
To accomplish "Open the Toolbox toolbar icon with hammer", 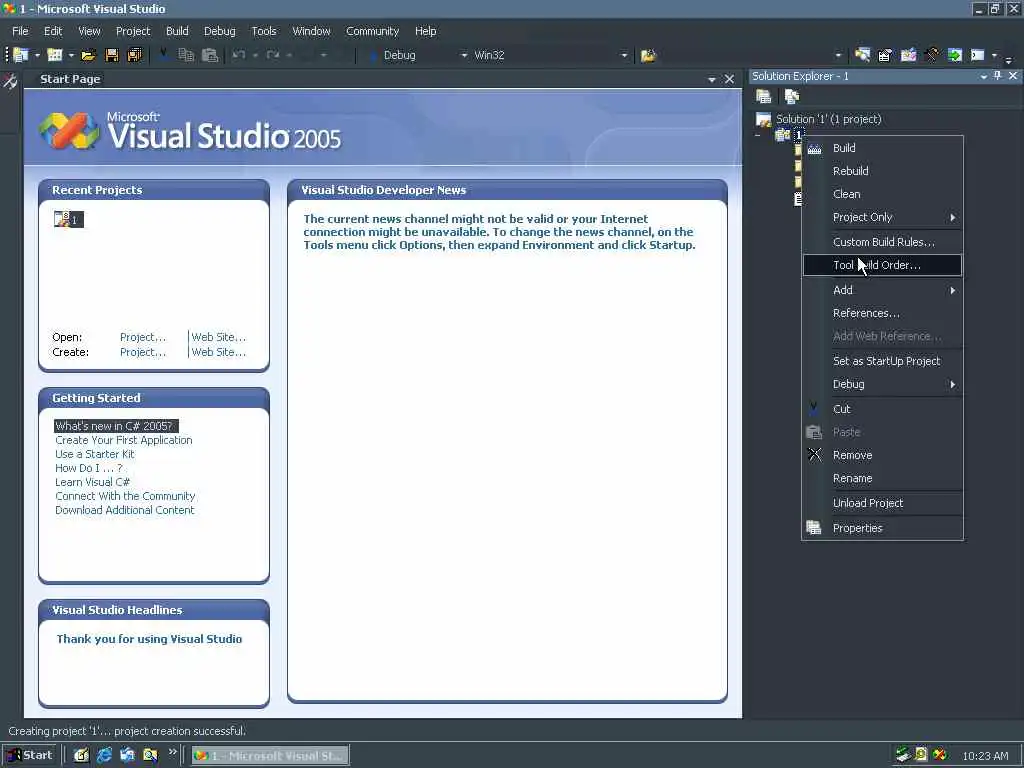I will point(931,56).
